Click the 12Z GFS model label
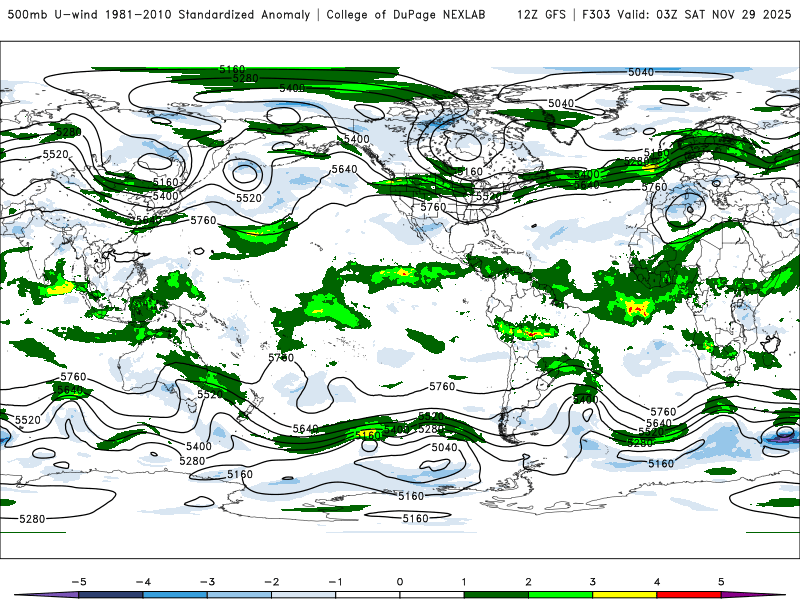The width and height of the screenshot is (800, 600). [541, 14]
